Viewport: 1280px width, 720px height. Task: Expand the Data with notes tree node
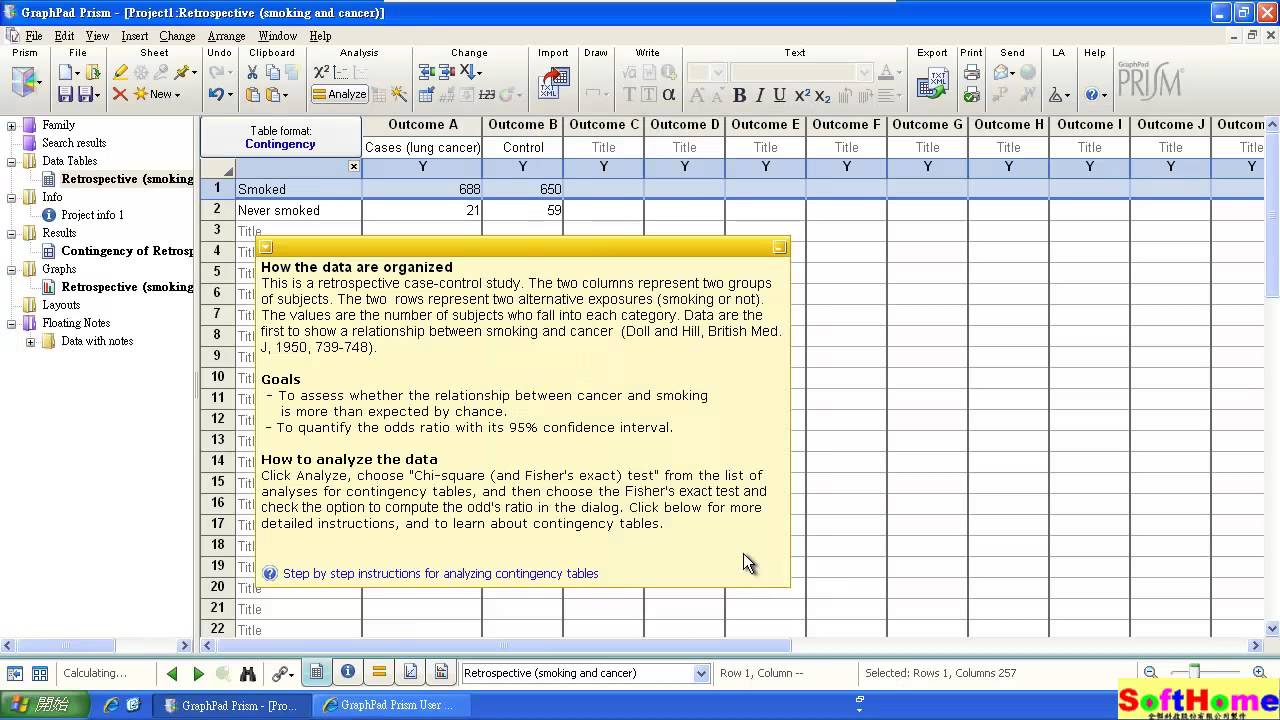31,342
